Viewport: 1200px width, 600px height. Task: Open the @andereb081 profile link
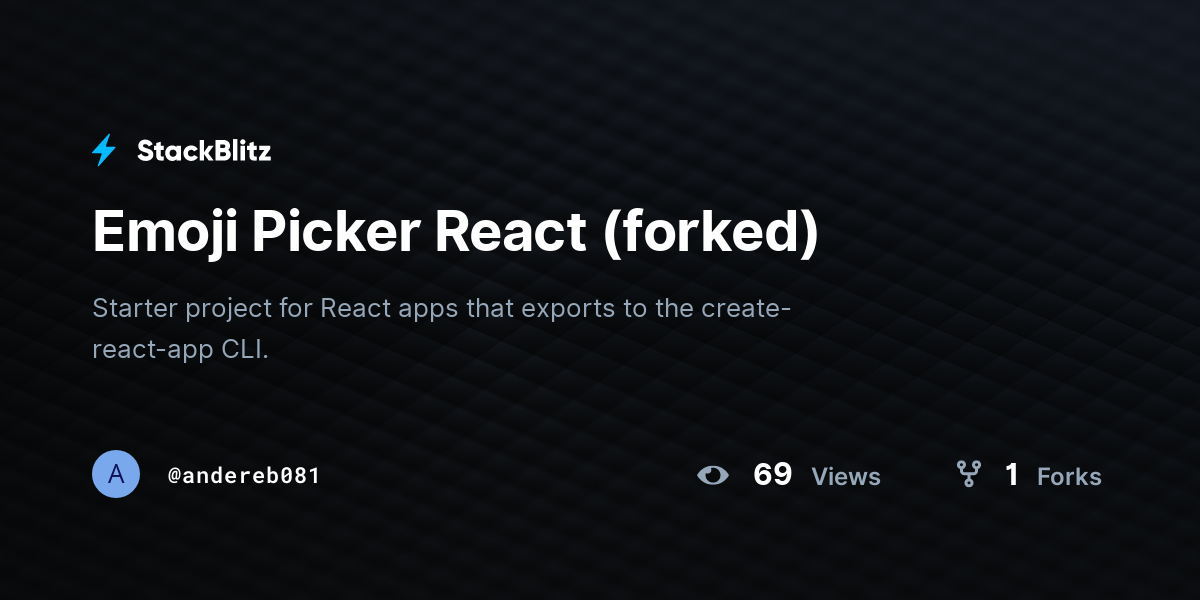pyautogui.click(x=244, y=475)
